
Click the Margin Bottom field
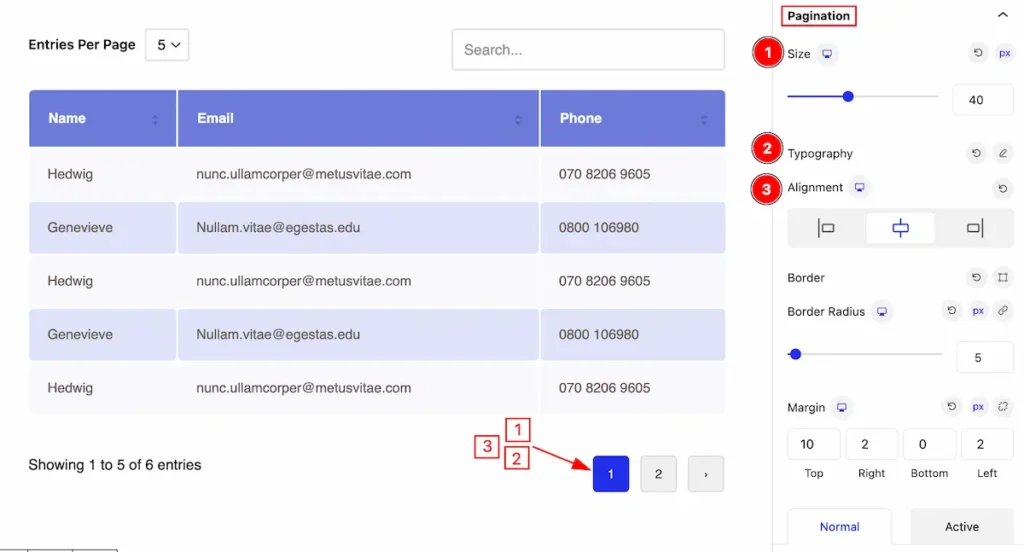click(x=929, y=444)
